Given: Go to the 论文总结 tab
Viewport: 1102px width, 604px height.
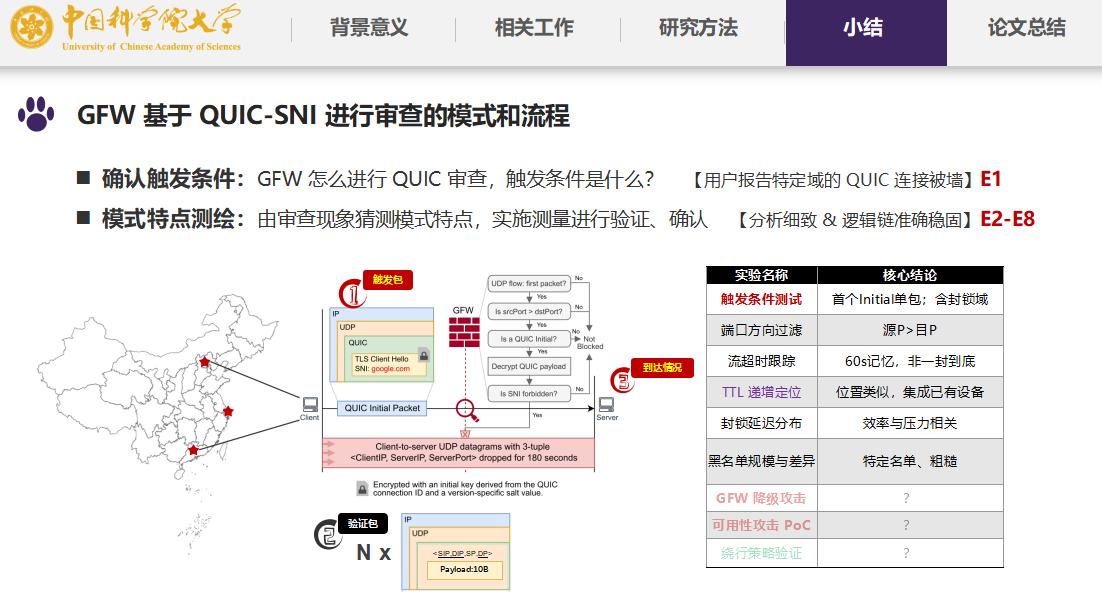Looking at the screenshot, I should click(x=1026, y=28).
